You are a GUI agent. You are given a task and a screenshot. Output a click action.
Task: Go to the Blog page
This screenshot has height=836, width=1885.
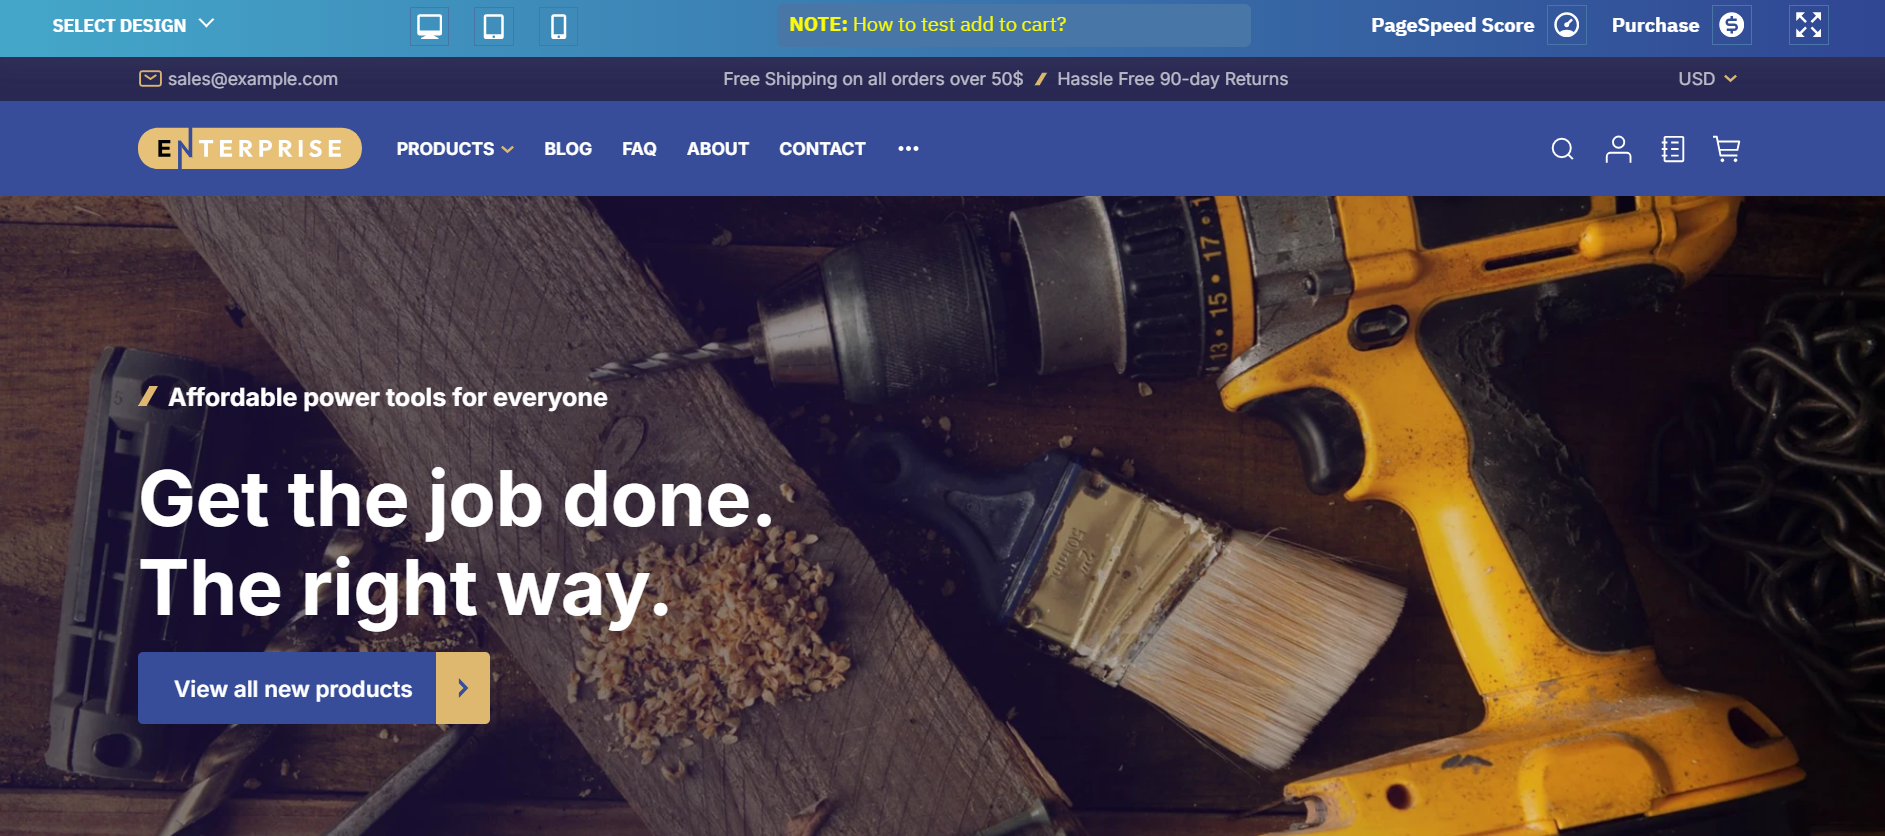click(568, 149)
